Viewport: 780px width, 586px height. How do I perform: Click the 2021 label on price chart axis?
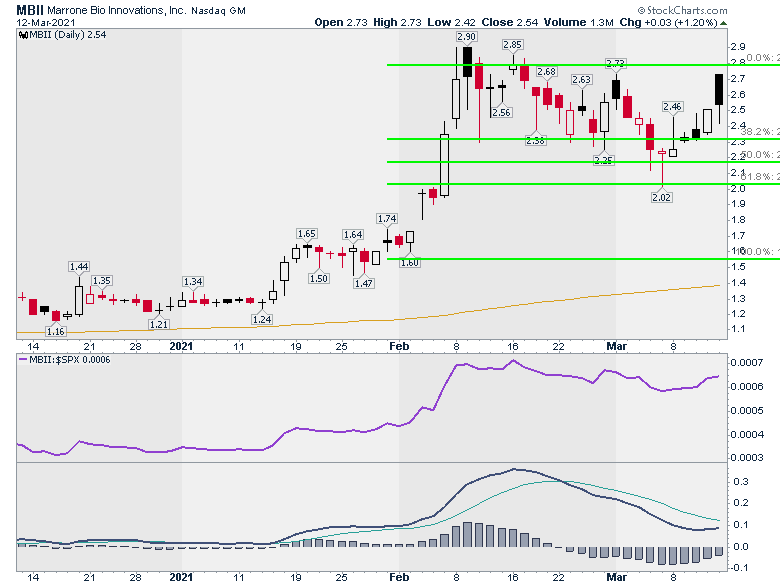coord(181,346)
